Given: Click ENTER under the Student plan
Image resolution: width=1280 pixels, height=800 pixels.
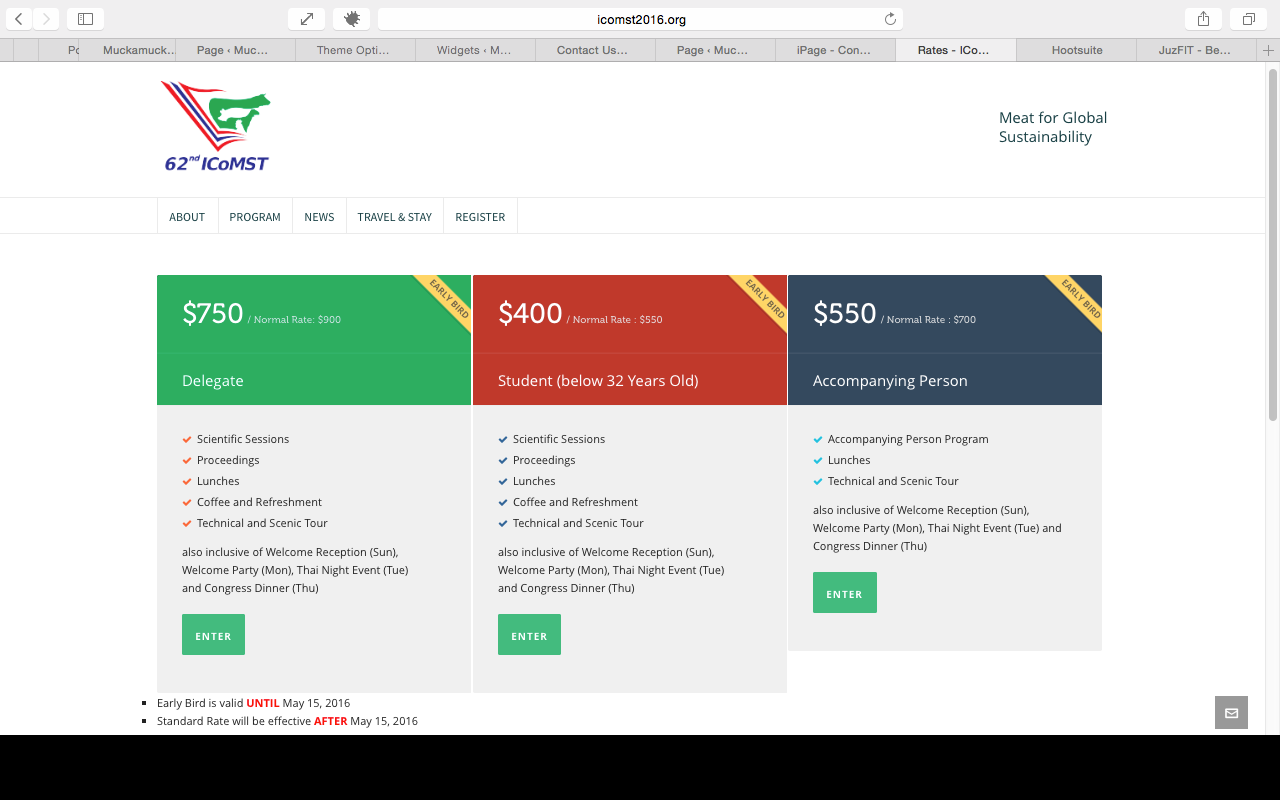Looking at the screenshot, I should coord(529,635).
